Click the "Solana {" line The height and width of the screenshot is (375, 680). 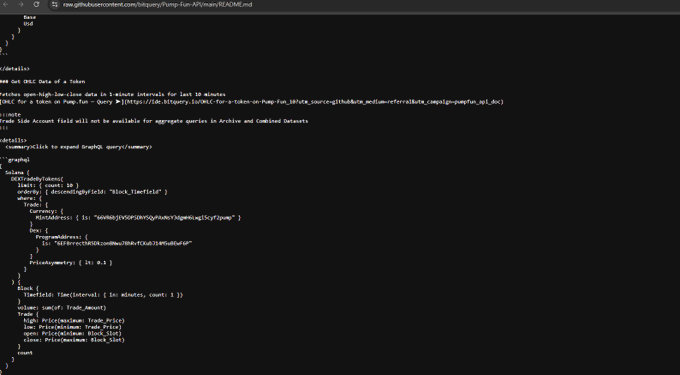point(17,173)
